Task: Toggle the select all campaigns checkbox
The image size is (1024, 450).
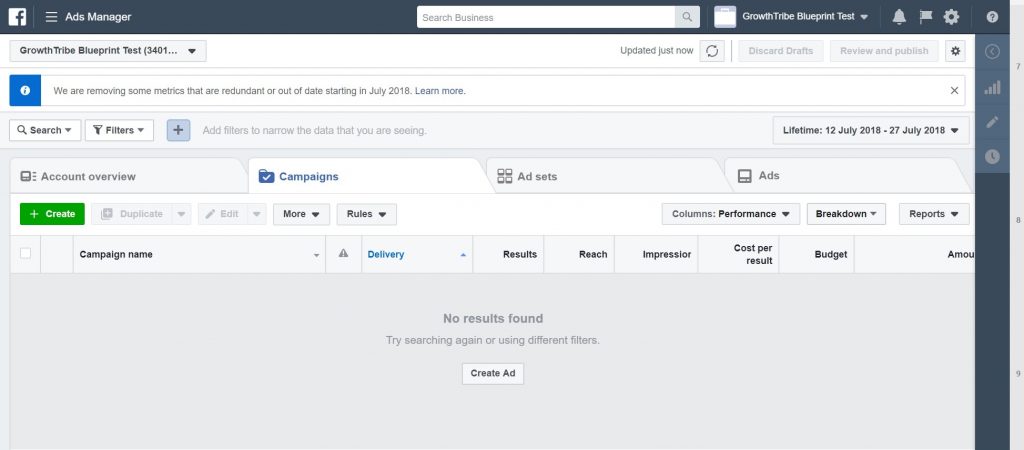Action: [x=25, y=254]
